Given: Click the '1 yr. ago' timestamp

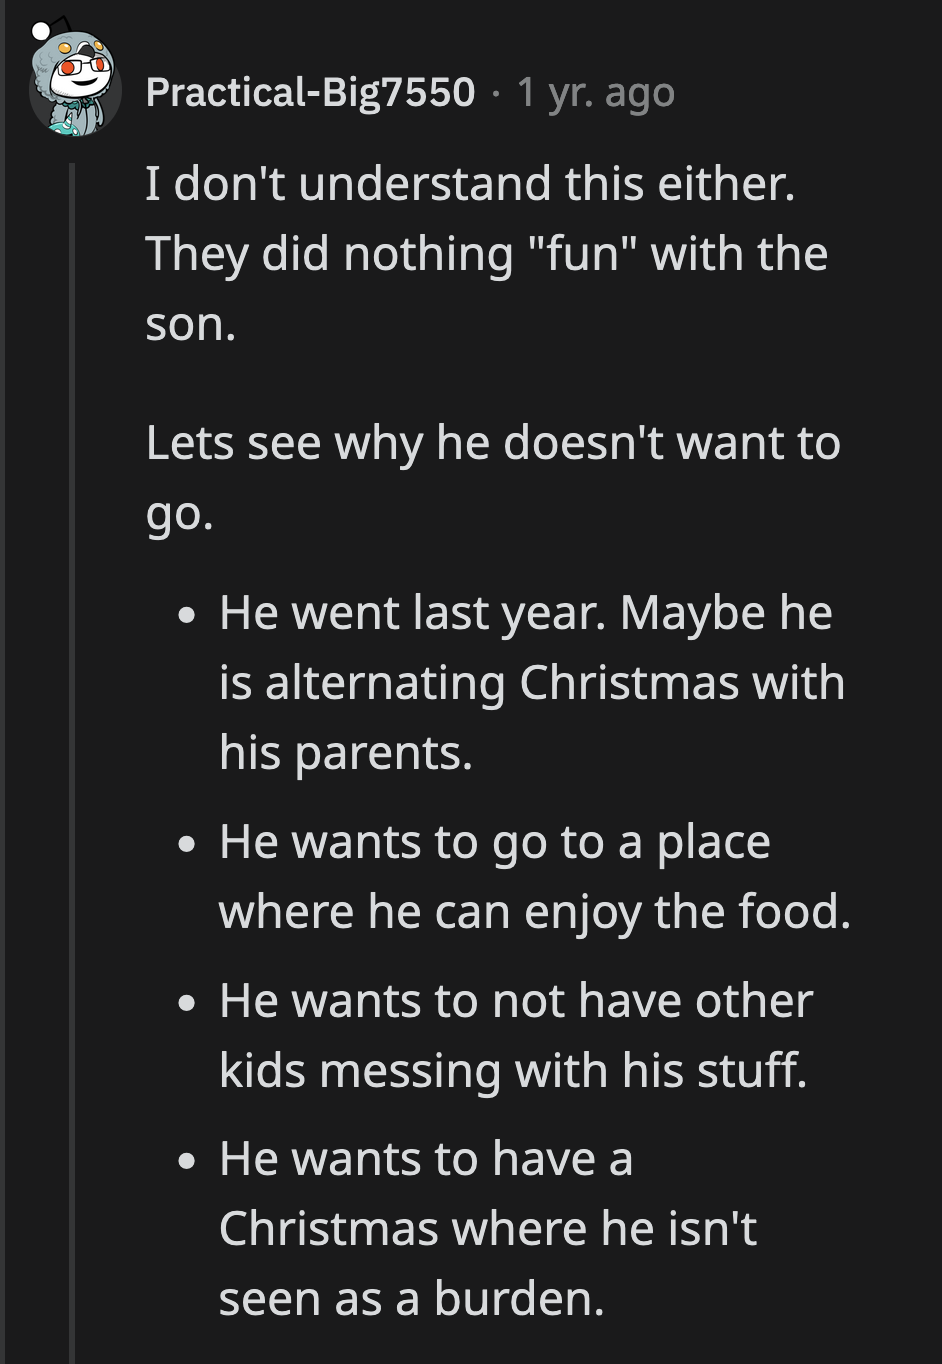Looking at the screenshot, I should tap(595, 91).
